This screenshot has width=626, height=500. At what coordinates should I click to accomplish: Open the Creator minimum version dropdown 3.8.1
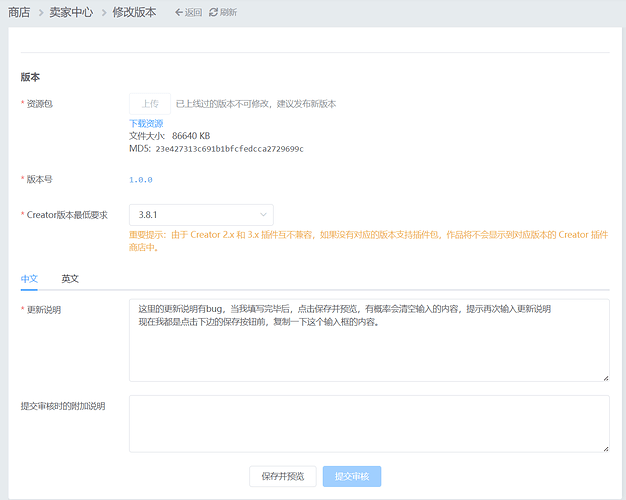(x=201, y=215)
